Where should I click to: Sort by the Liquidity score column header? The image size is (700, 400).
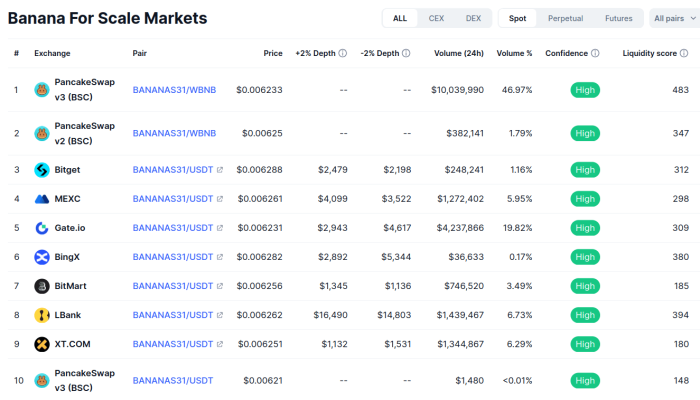tap(650, 53)
